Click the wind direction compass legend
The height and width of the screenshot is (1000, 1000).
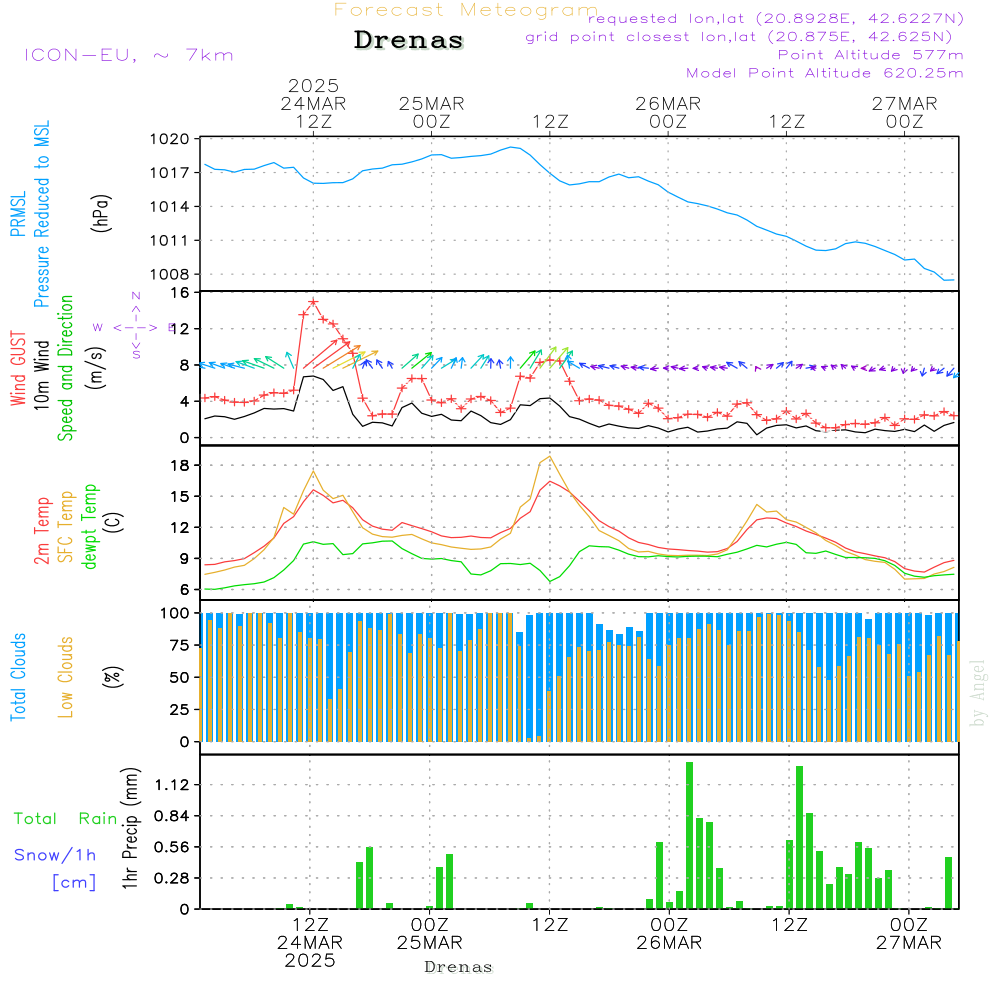pyautogui.click(x=135, y=327)
